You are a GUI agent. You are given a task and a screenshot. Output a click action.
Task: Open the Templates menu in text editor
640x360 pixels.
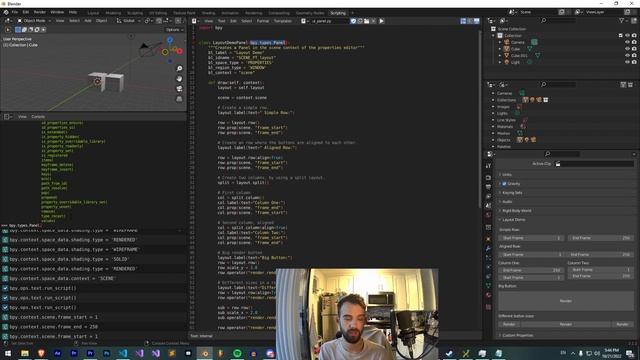282,21
